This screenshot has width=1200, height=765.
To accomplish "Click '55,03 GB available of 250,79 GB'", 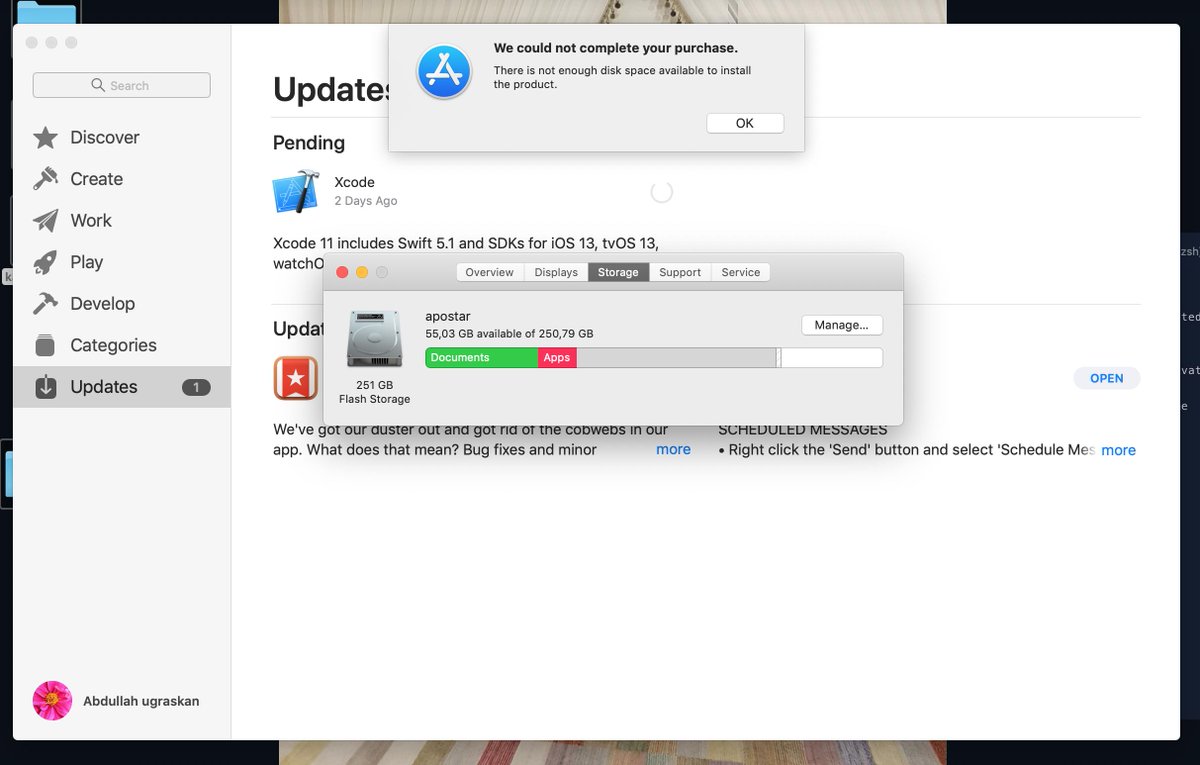I will coord(509,334).
